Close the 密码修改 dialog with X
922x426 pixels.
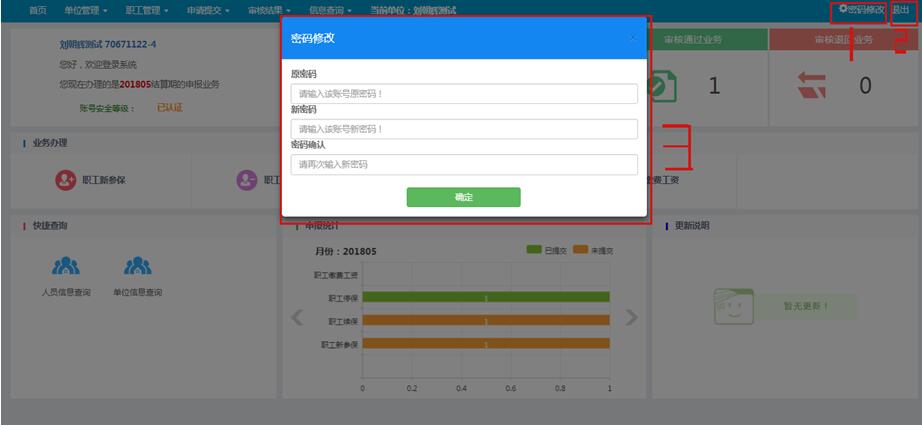point(632,38)
